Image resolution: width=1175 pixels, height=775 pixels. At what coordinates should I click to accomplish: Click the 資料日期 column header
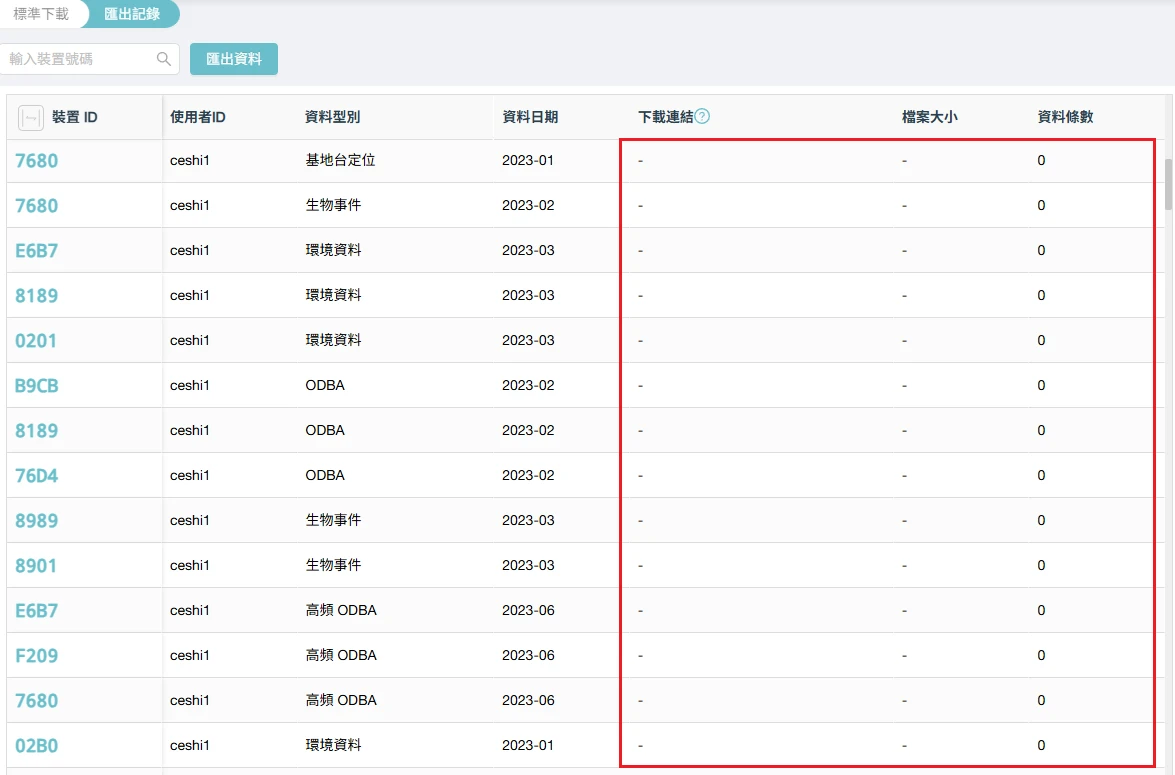coord(530,117)
